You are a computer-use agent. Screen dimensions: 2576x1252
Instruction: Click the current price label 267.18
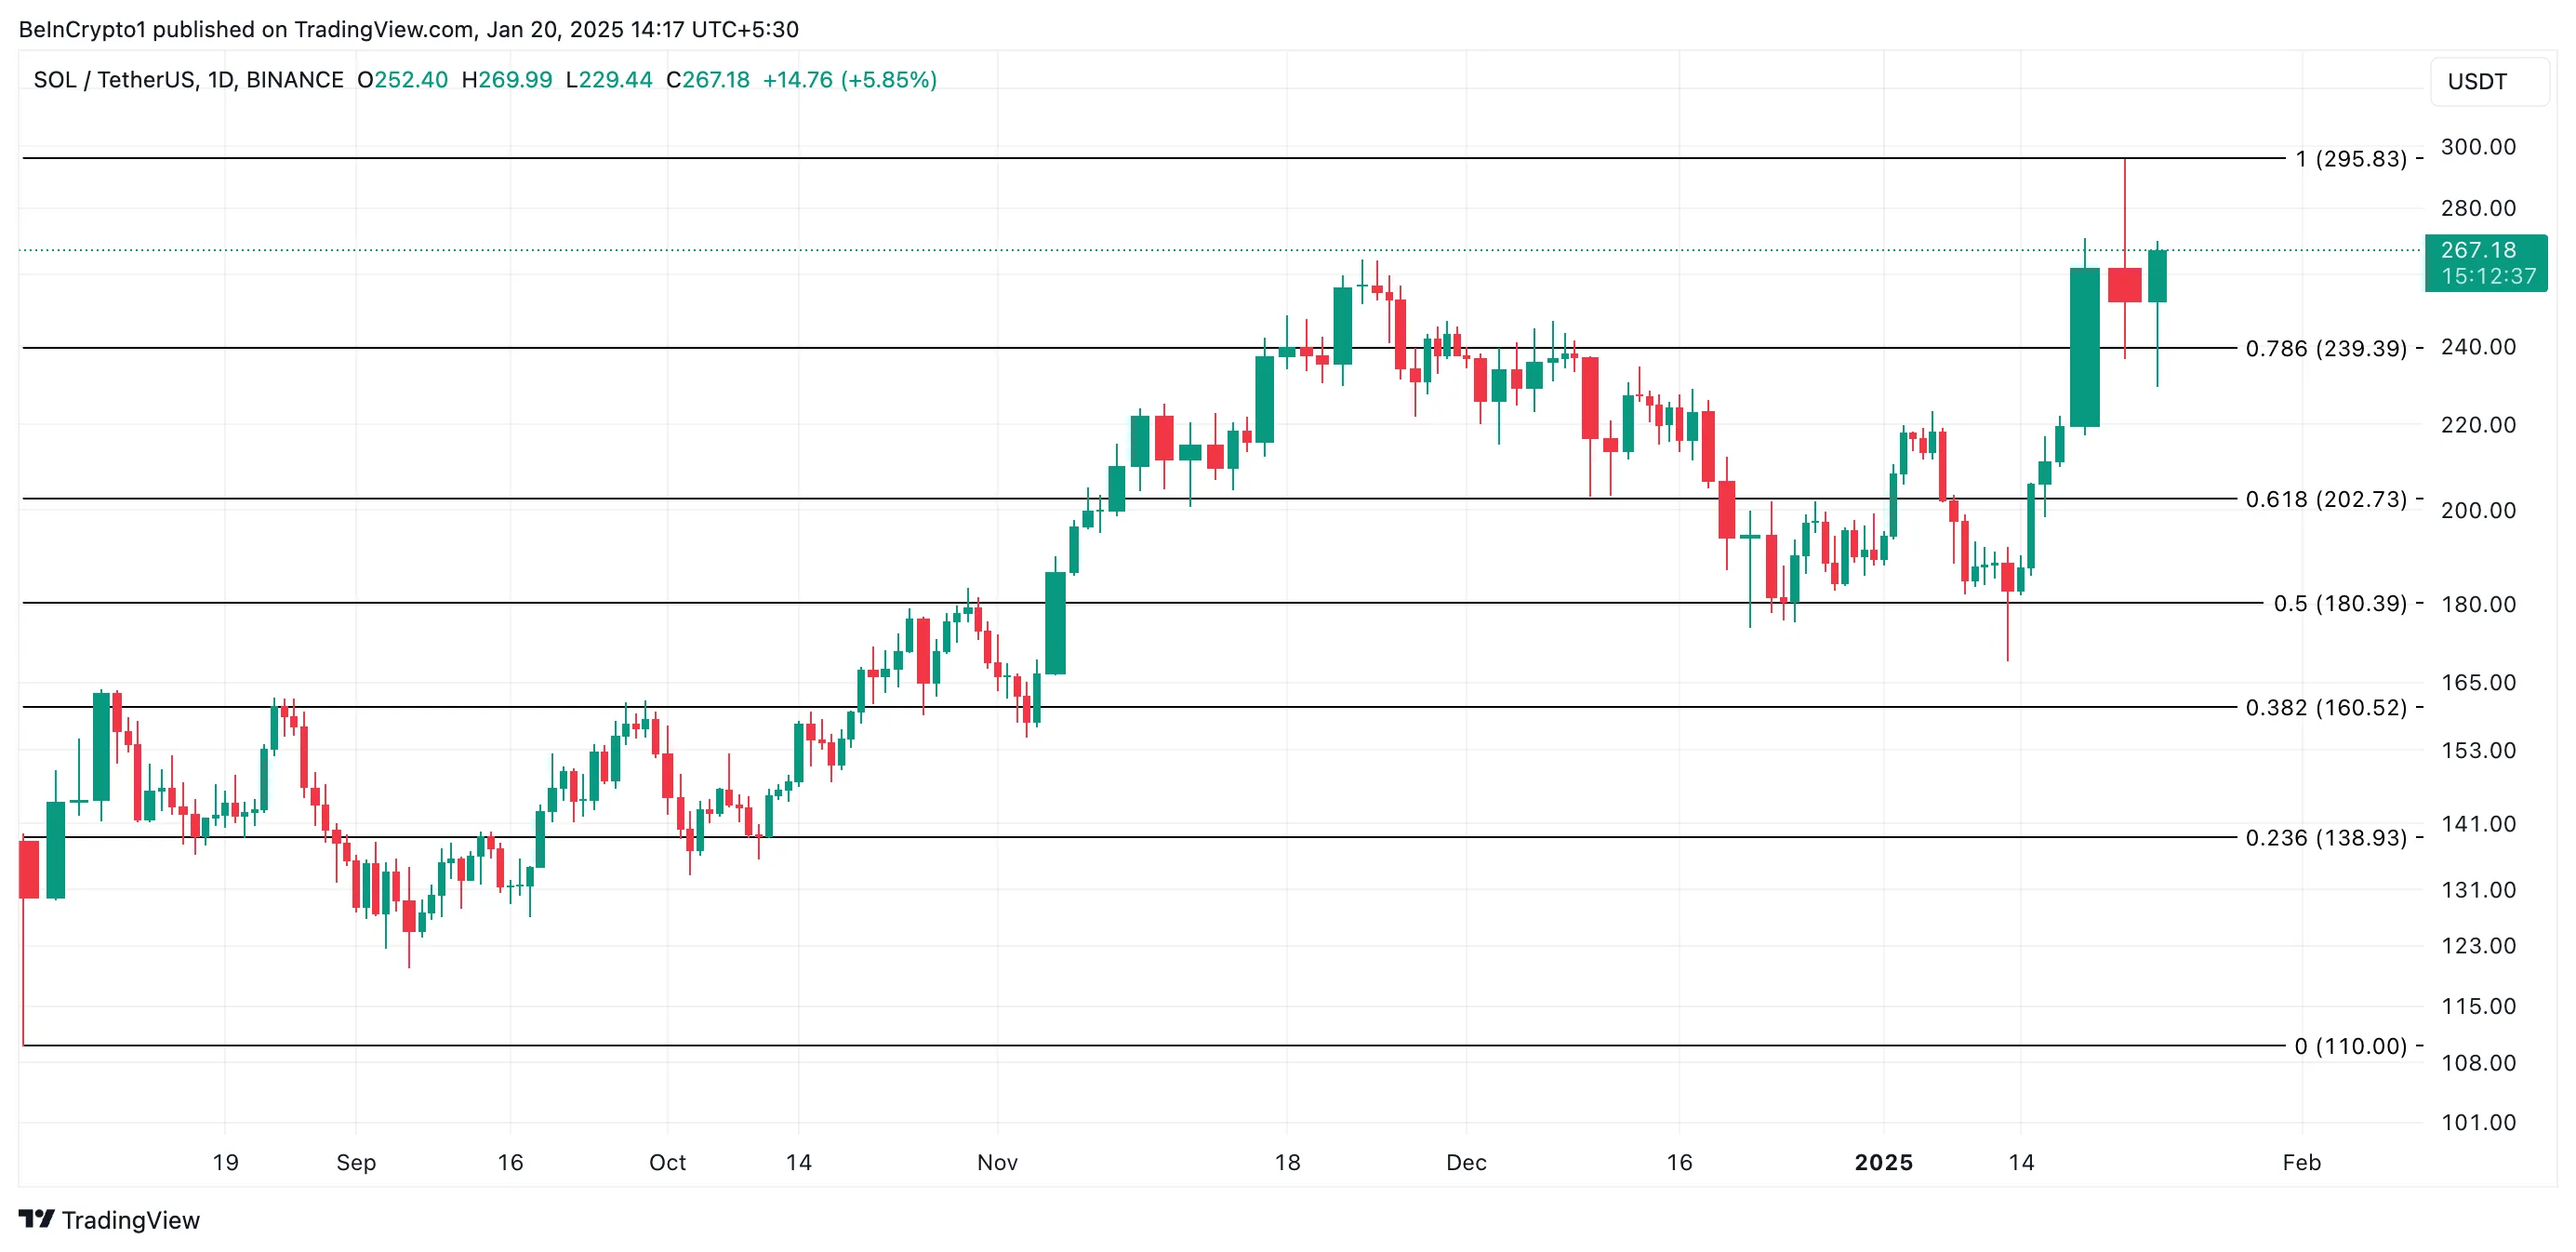point(2478,250)
